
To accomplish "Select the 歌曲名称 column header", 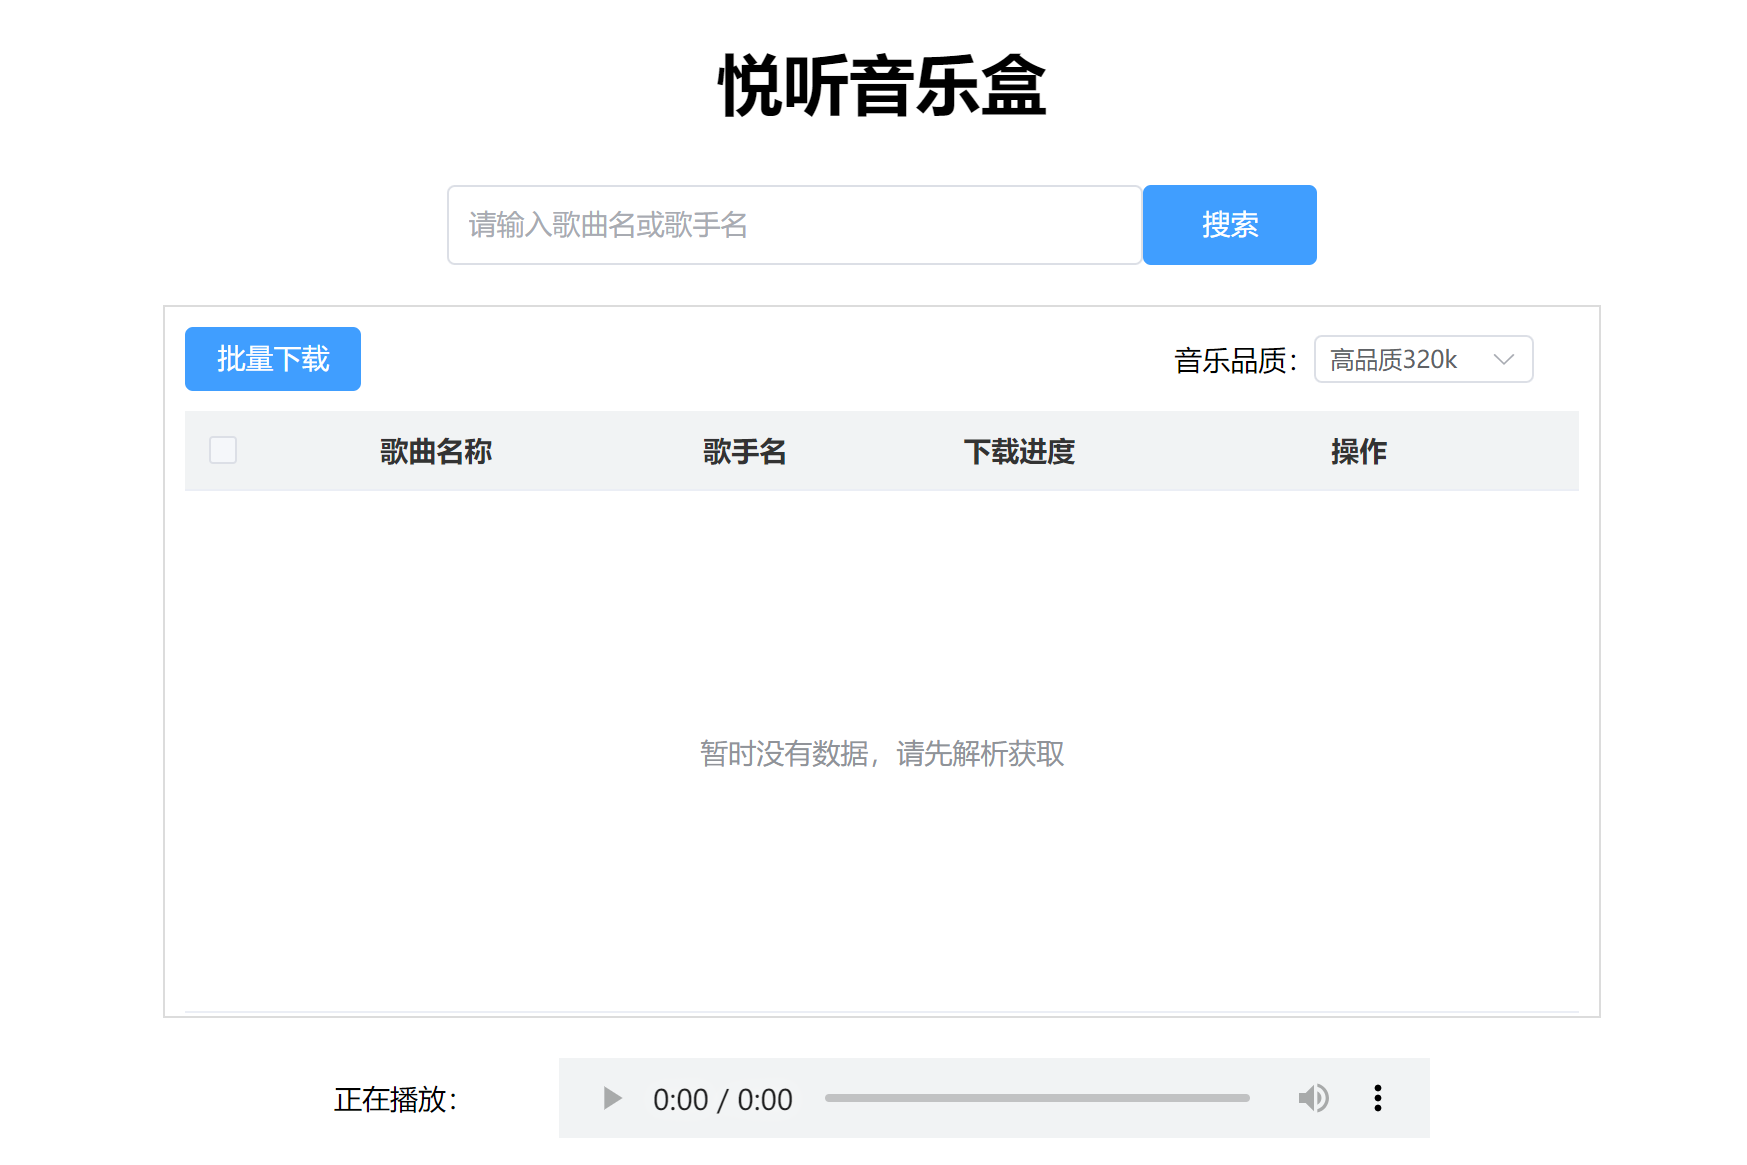I will click(434, 451).
